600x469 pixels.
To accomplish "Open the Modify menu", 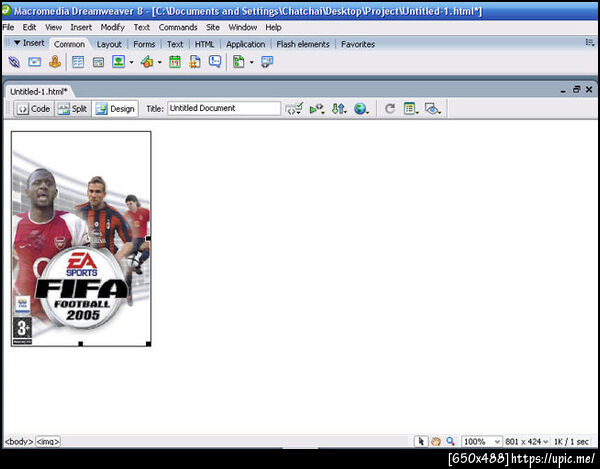I will (x=112, y=27).
